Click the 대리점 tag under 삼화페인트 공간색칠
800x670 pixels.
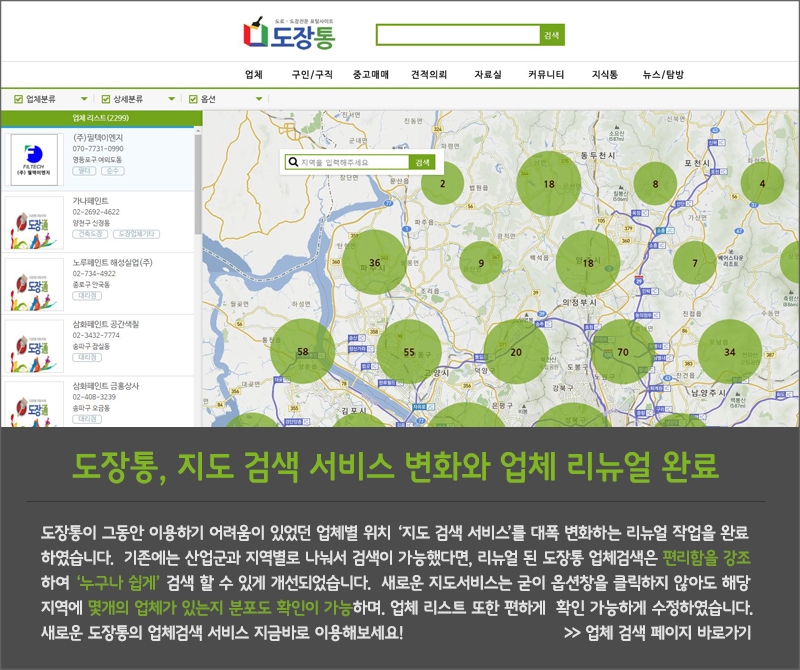(87, 357)
